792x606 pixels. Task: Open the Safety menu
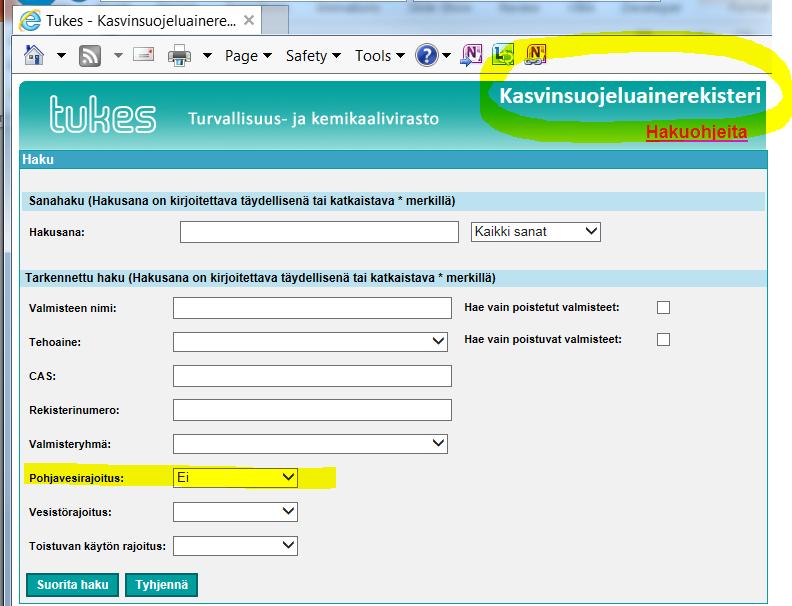pyautogui.click(x=313, y=56)
